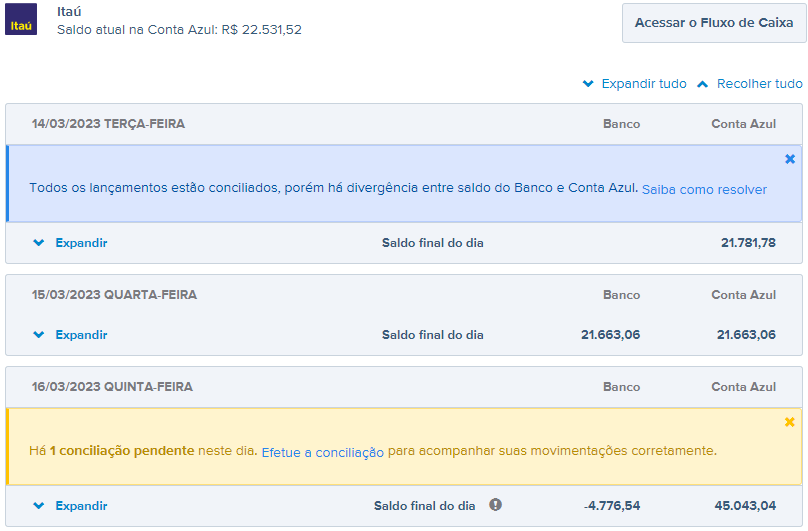808x531 pixels.
Task: Click chevron icon in 16/03/2023 row
Action: point(39,506)
